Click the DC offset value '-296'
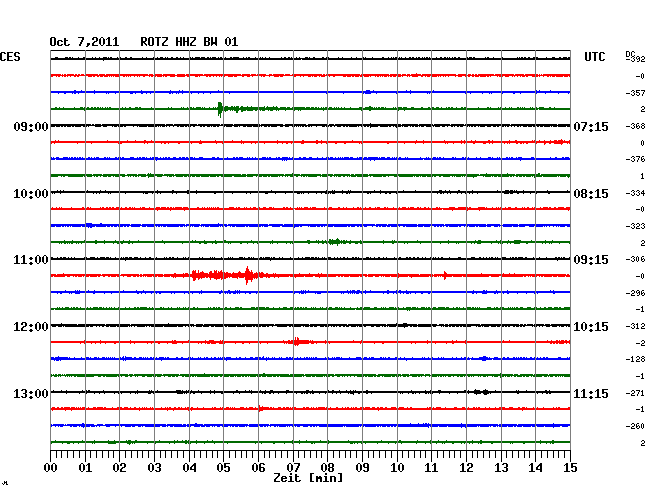This screenshot has height=494, width=650. point(635,293)
